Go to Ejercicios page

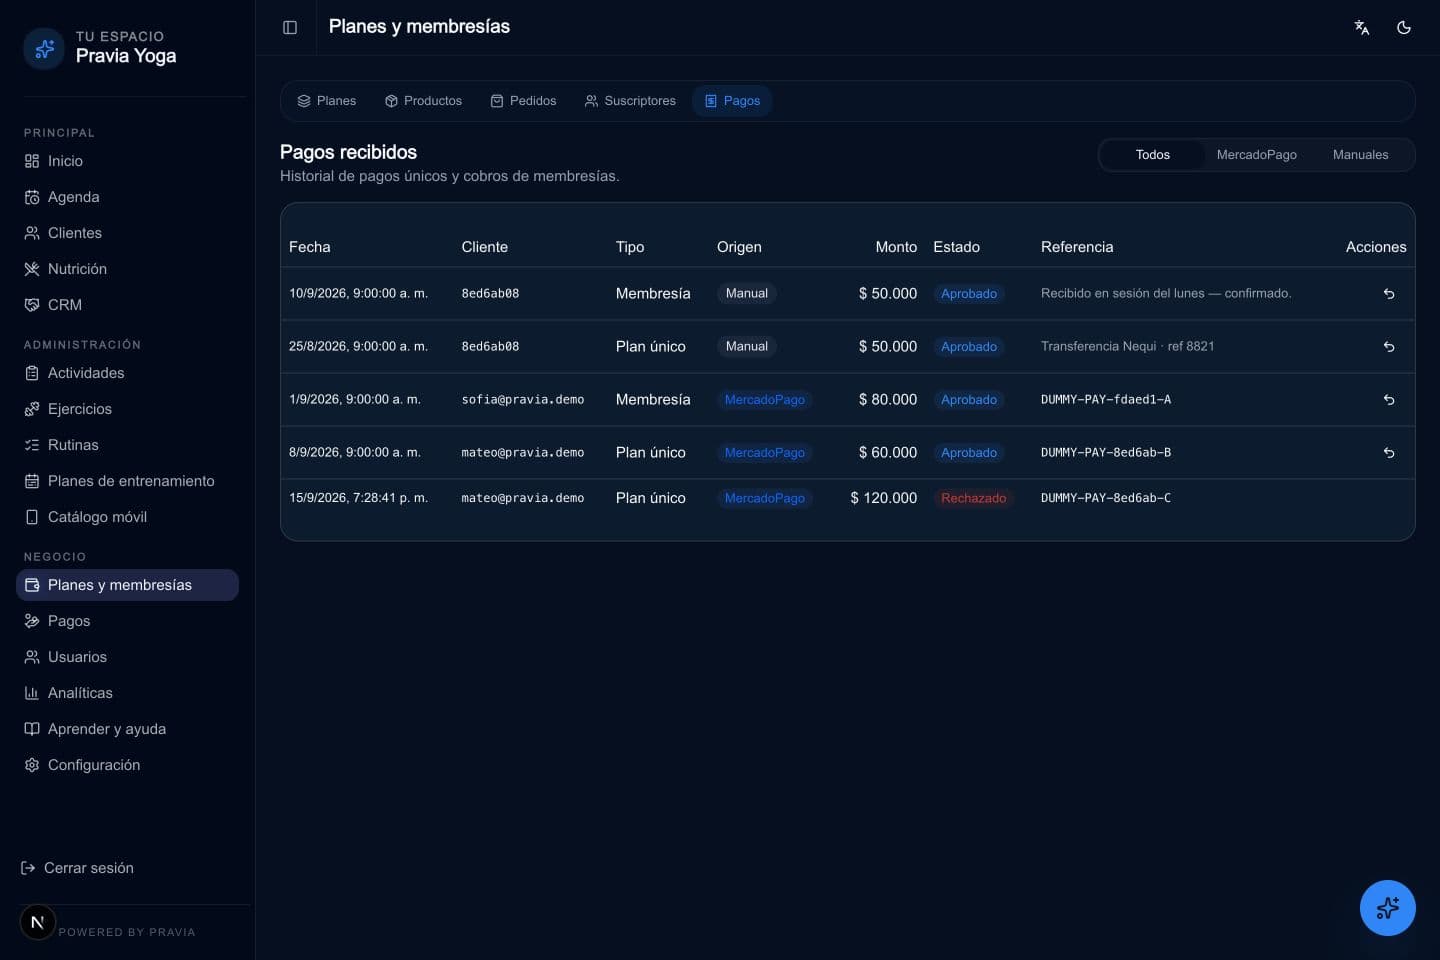click(127, 409)
